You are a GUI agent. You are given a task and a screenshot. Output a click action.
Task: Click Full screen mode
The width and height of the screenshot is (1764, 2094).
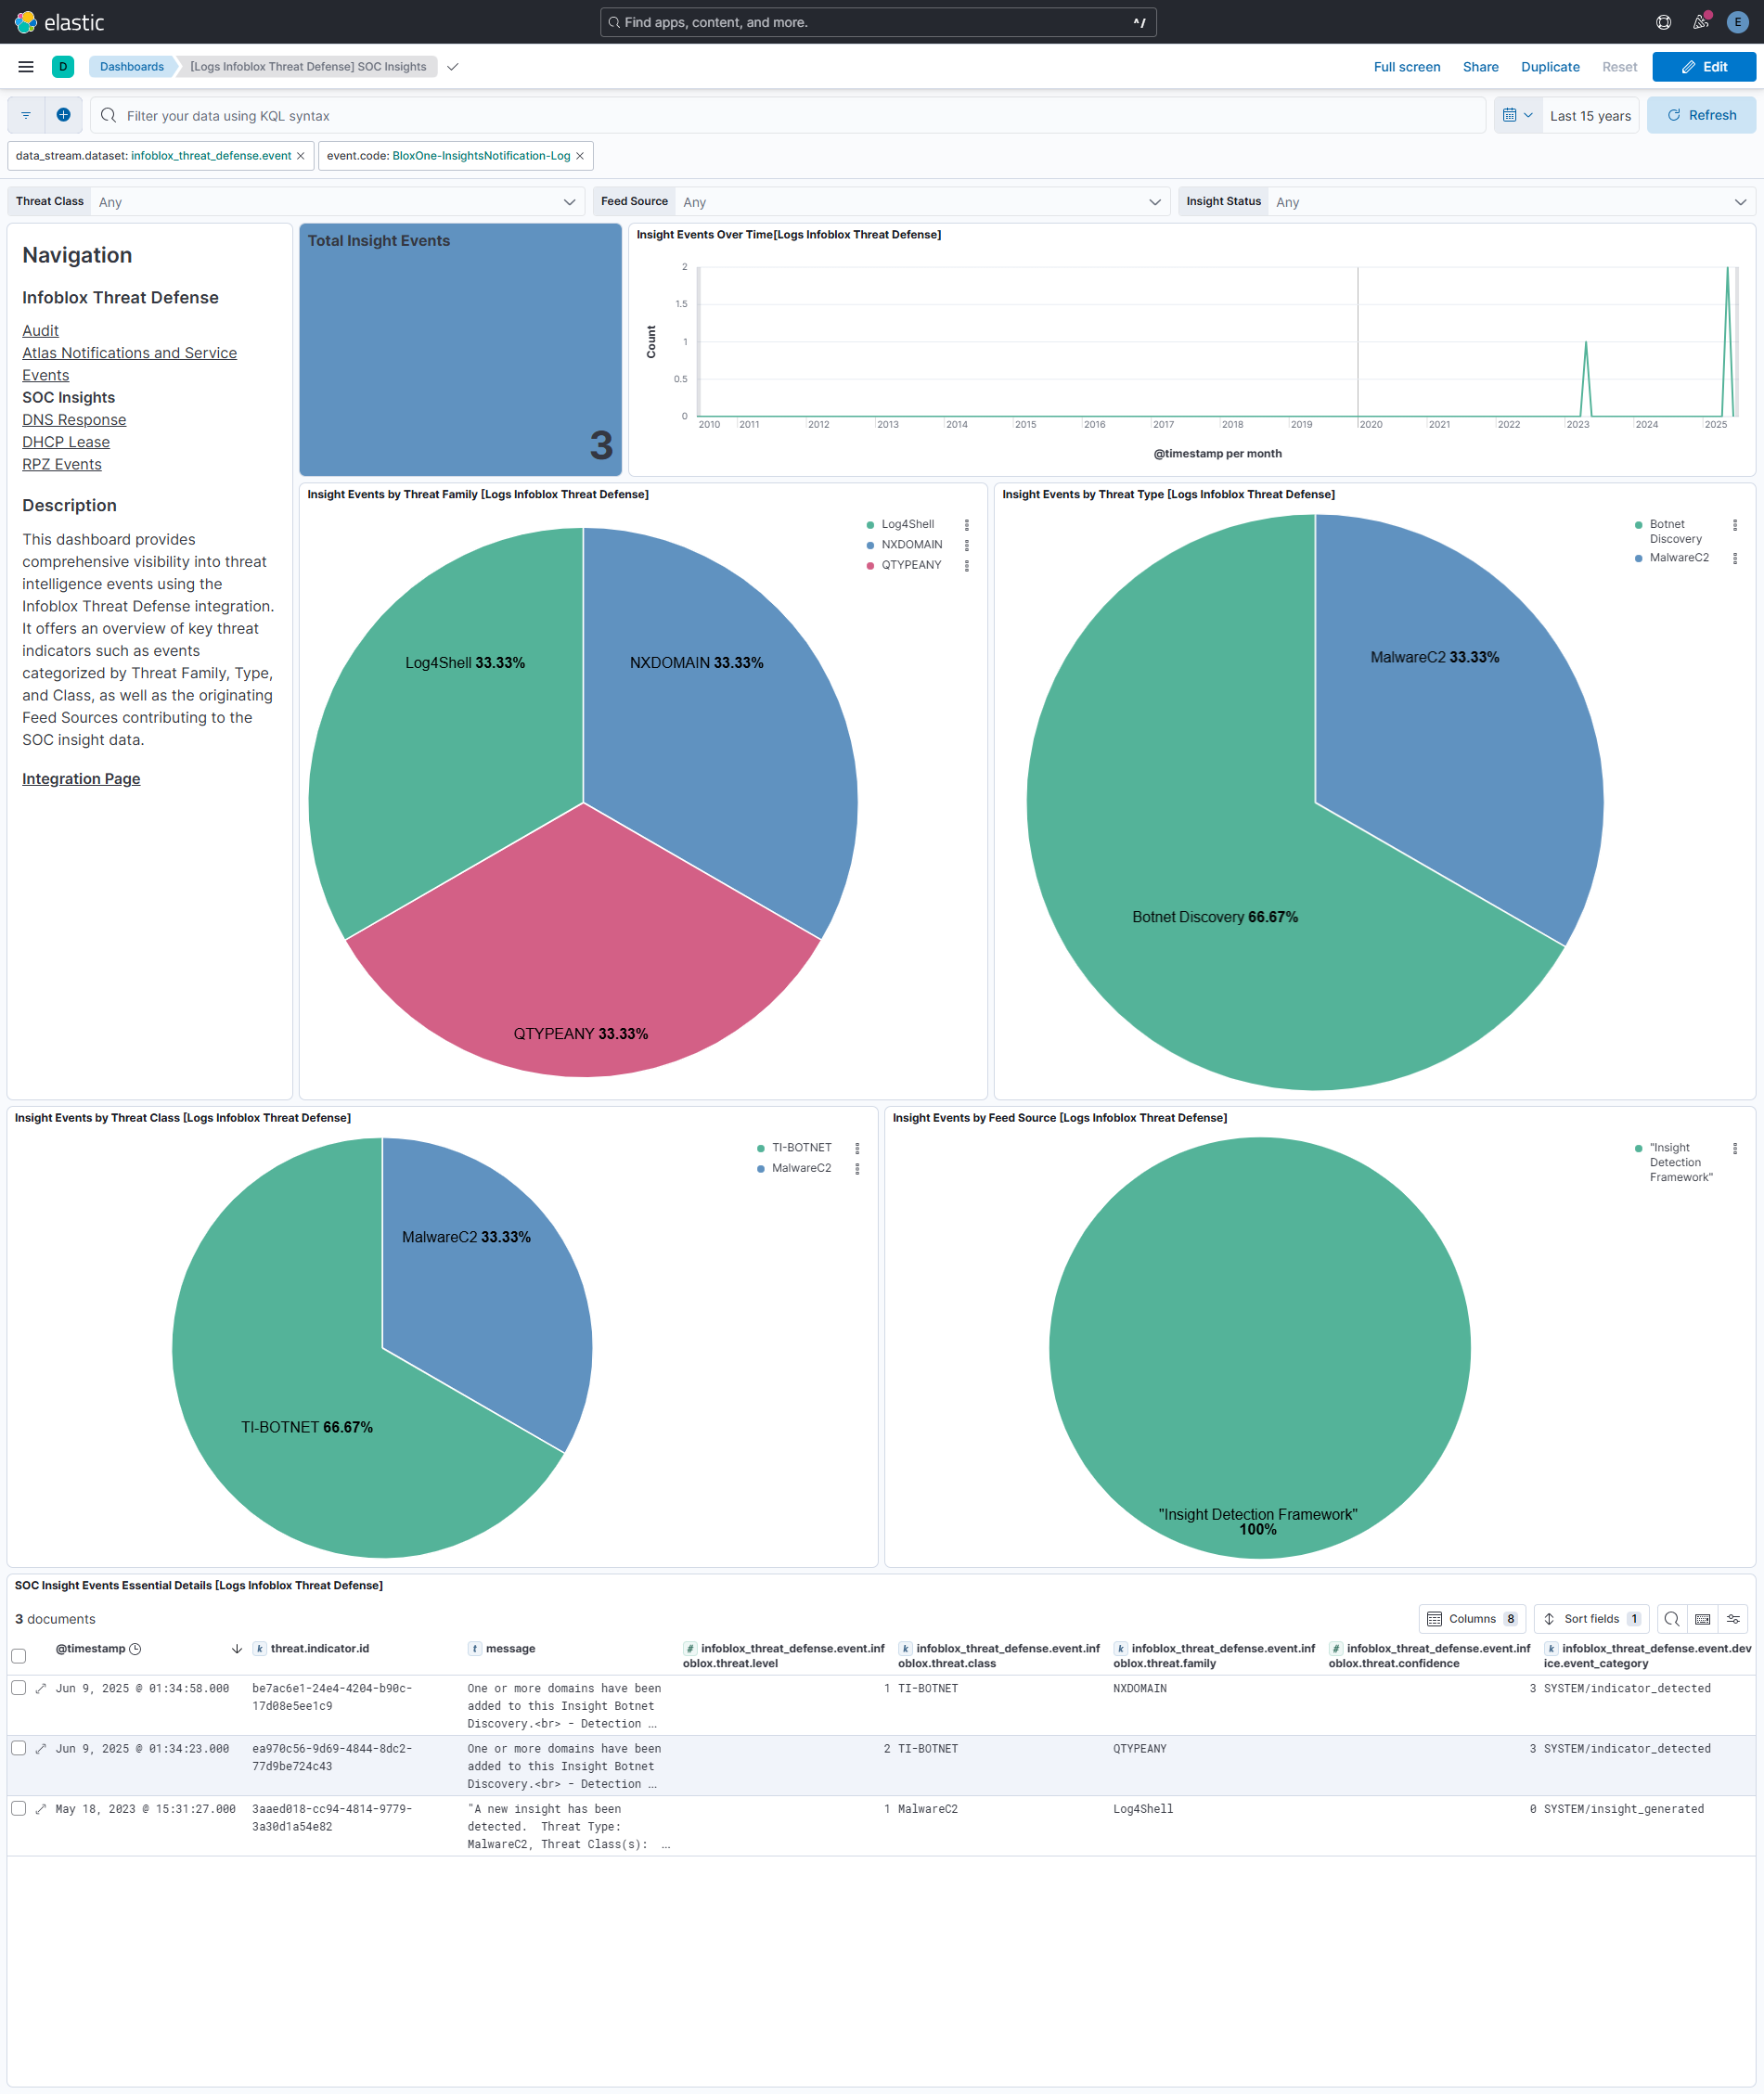pos(1407,67)
